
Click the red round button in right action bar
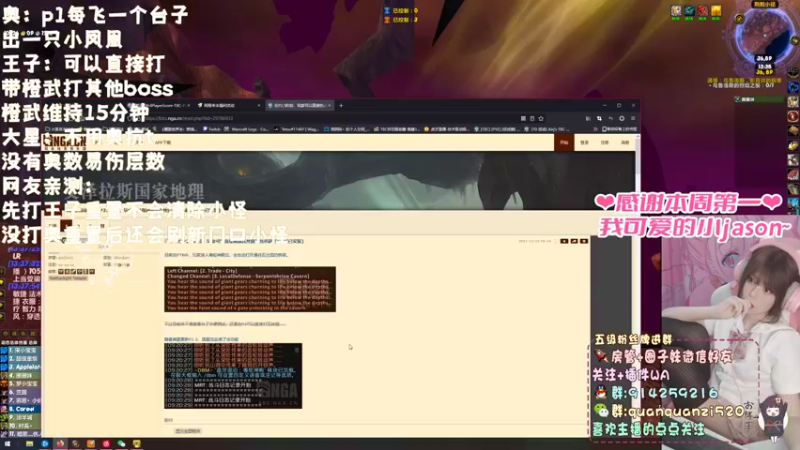(793, 116)
